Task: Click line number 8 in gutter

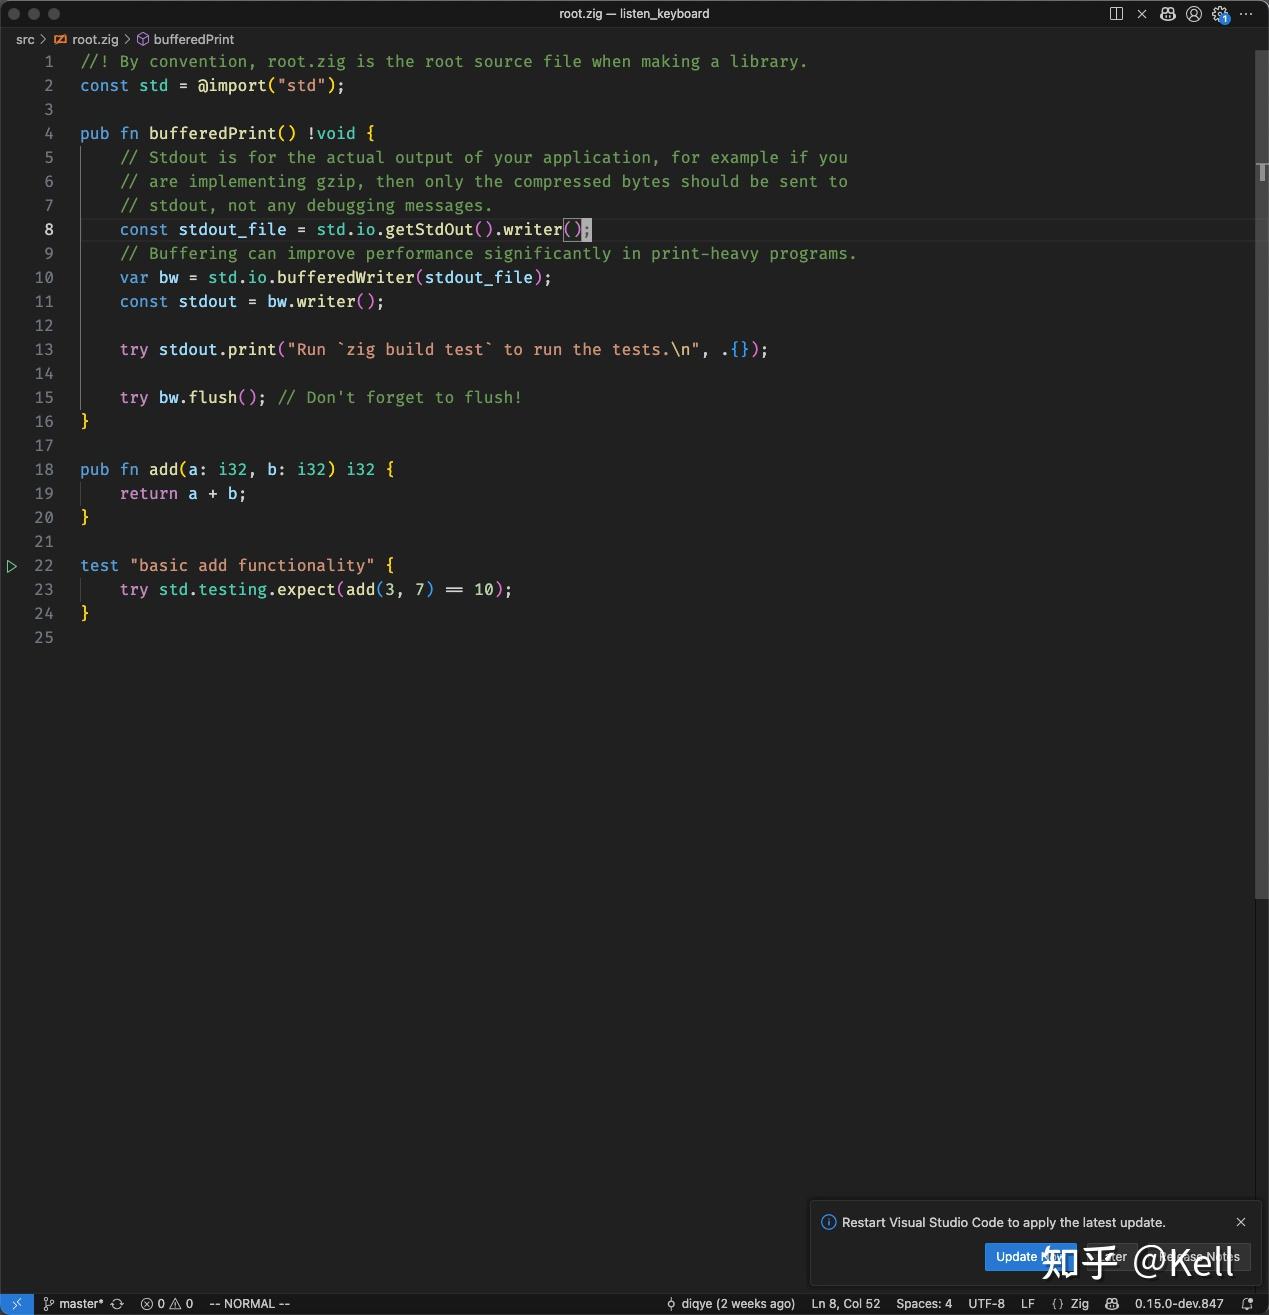Action: point(49,229)
